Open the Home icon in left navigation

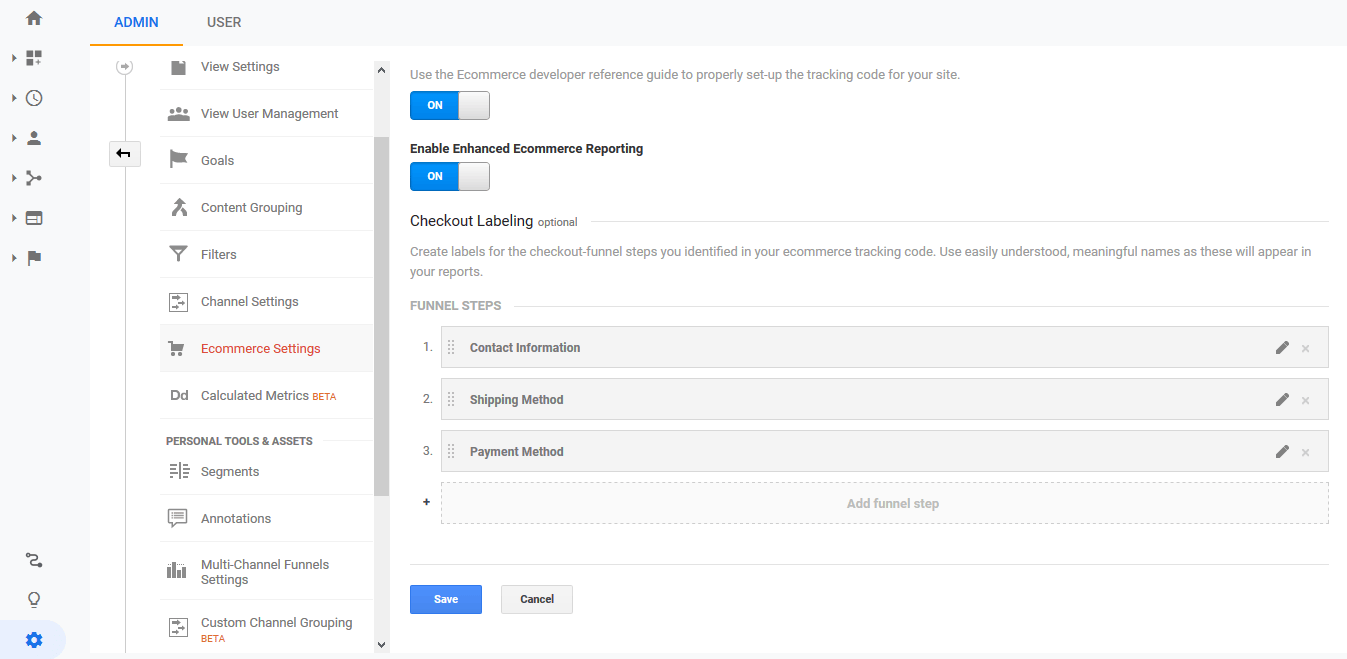point(33,17)
